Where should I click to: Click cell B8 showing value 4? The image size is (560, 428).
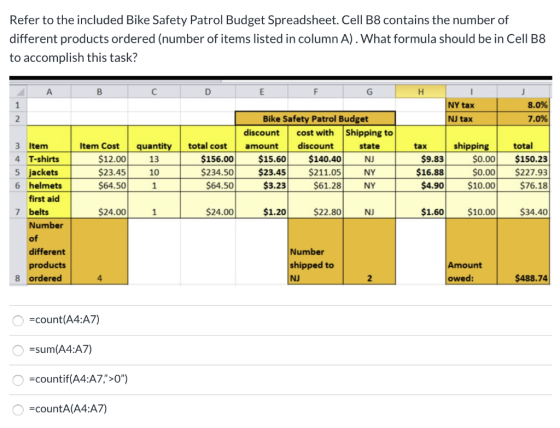[99, 251]
